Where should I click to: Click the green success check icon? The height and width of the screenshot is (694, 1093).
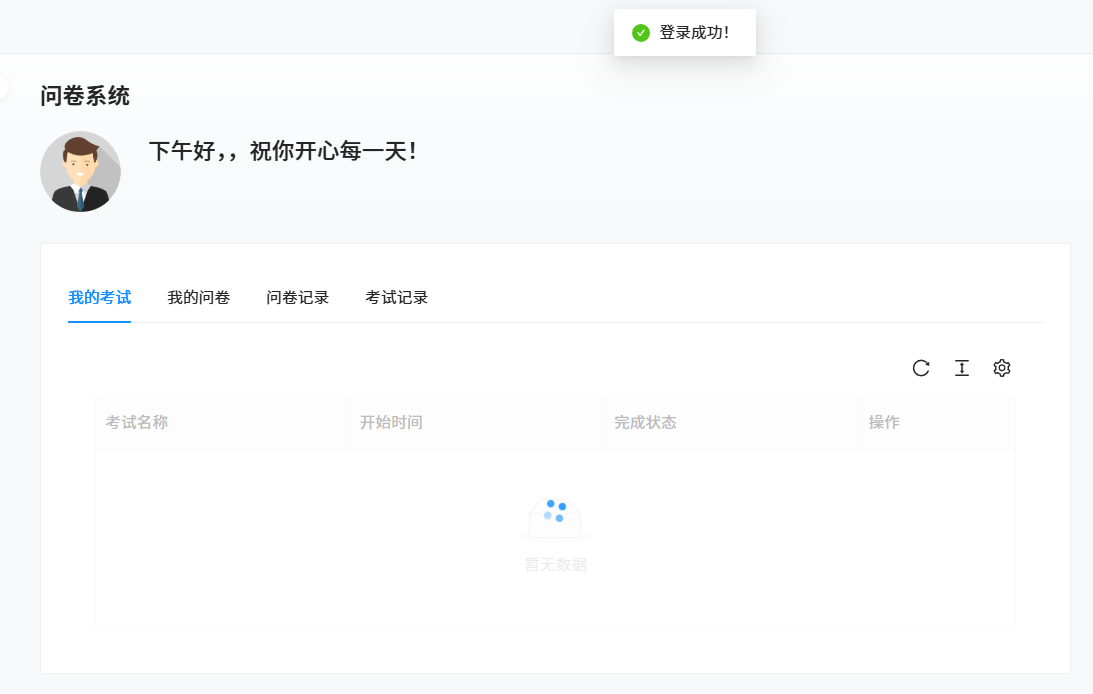[641, 33]
